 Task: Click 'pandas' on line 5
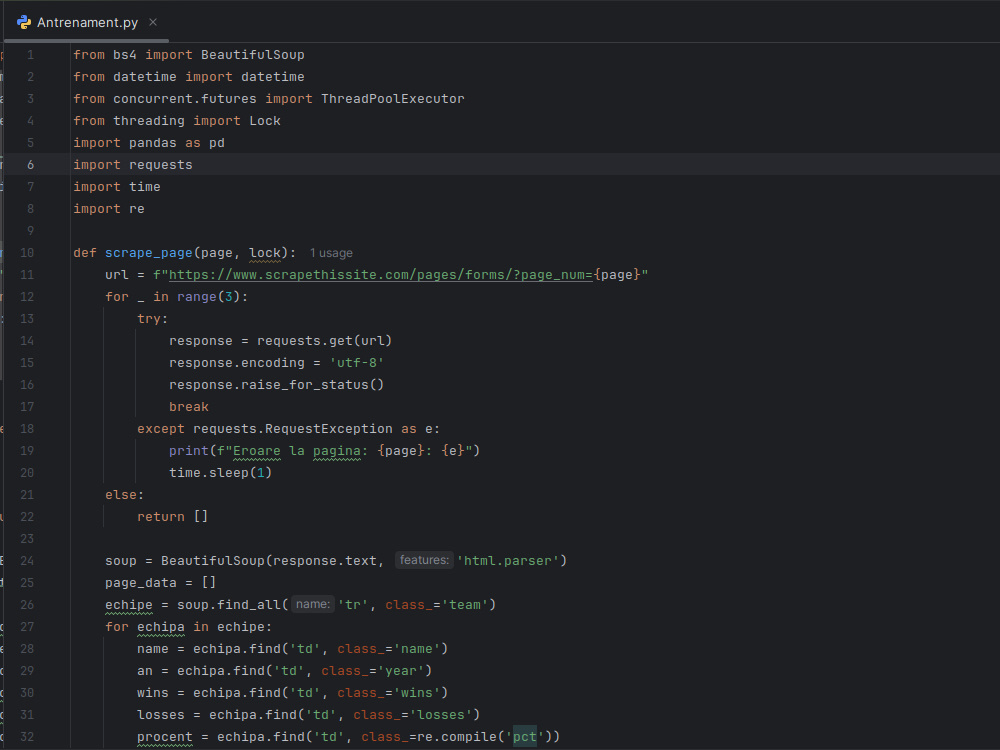pos(152,143)
